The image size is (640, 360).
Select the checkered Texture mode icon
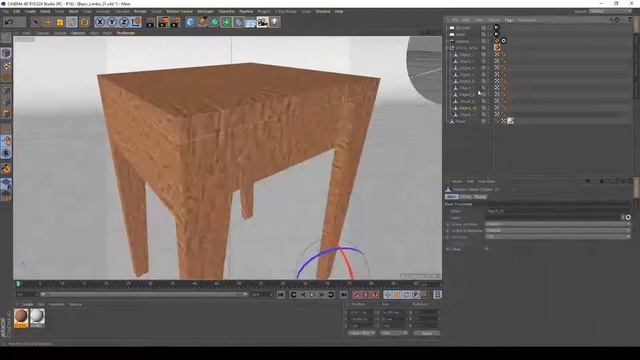(6, 66)
